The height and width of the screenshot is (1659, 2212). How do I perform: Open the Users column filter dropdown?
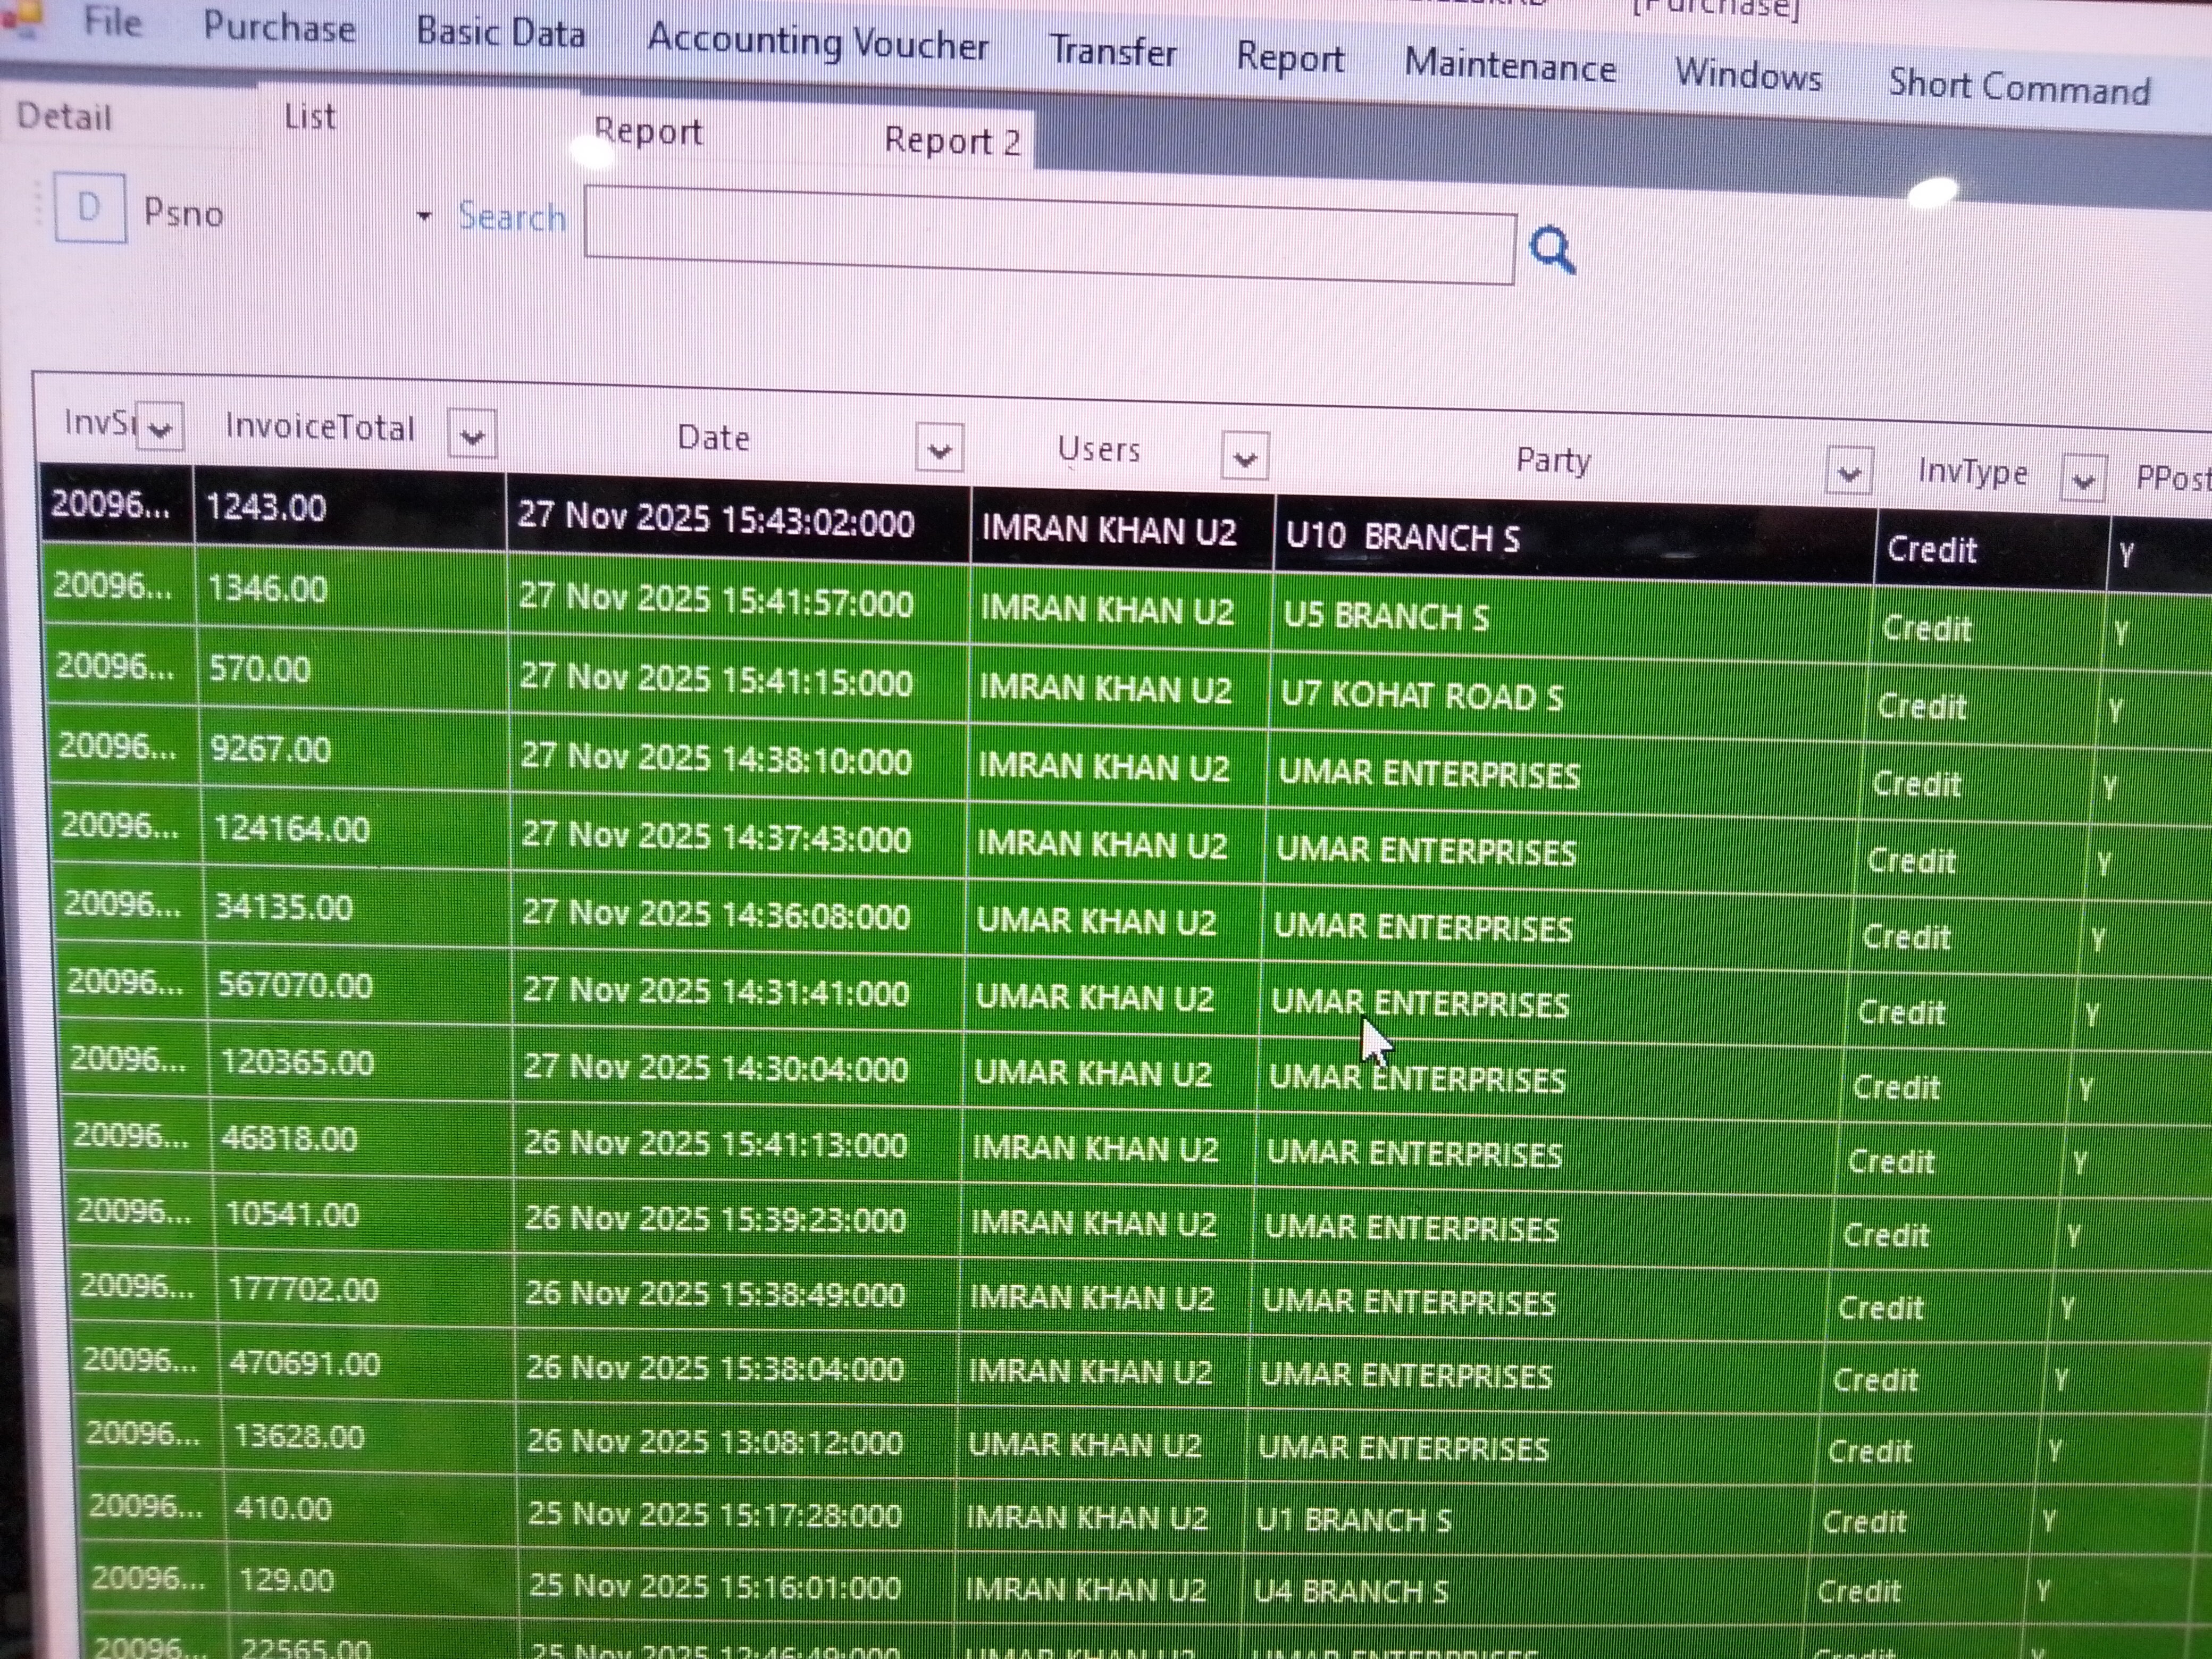click(x=1245, y=458)
